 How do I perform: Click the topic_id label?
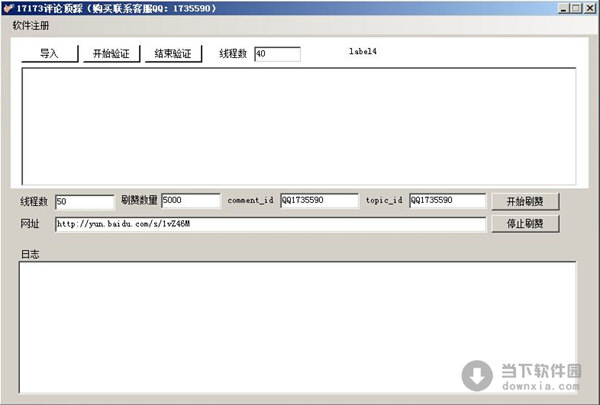[x=384, y=200]
